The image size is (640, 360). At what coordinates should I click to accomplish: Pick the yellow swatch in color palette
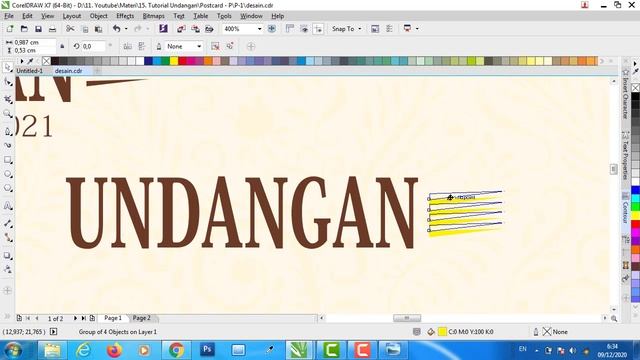point(174,61)
